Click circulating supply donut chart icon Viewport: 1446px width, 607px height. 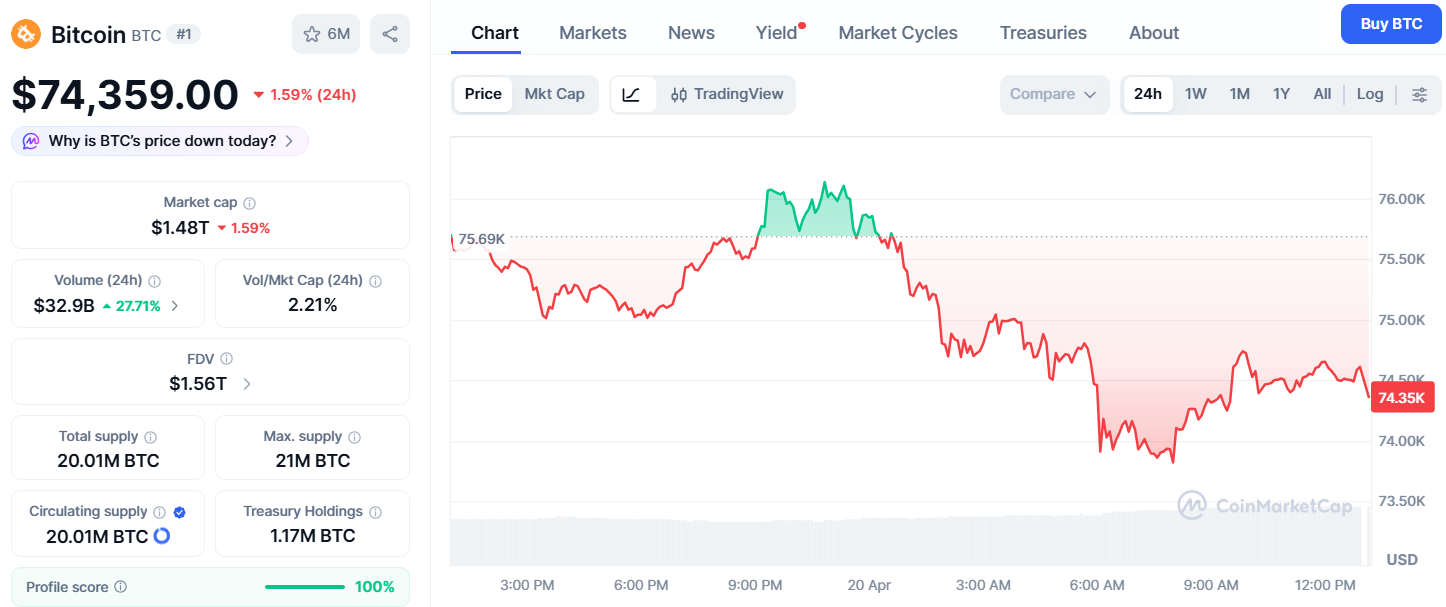pyautogui.click(x=162, y=536)
